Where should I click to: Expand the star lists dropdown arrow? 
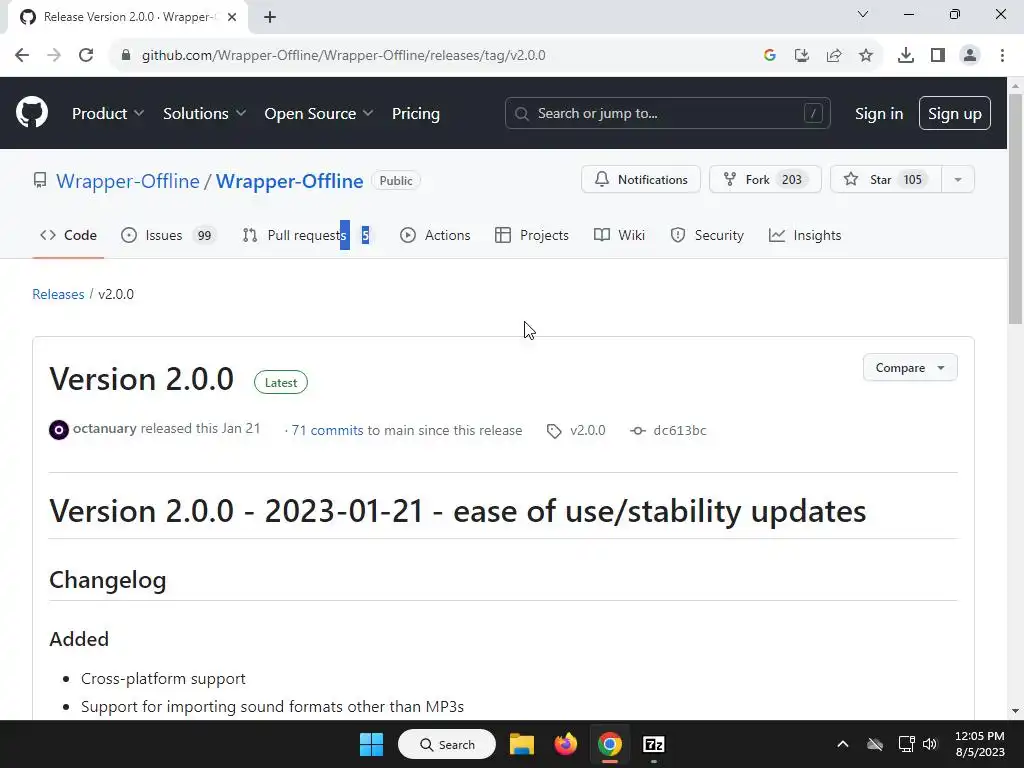[x=958, y=180]
